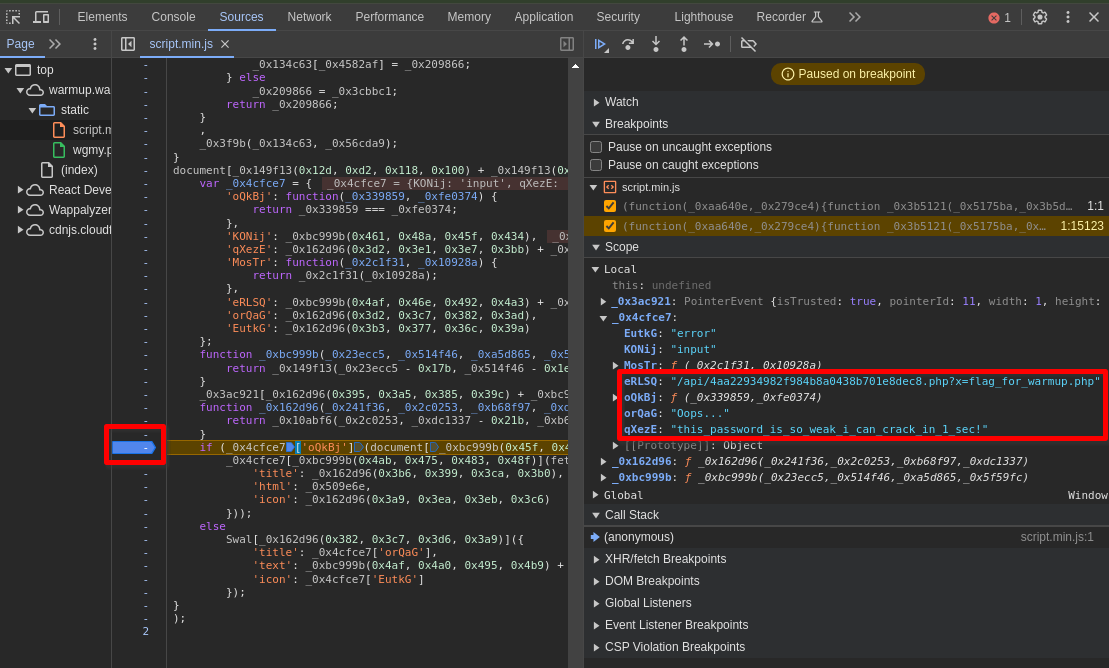Collapse the top frame tree node
Image resolution: width=1109 pixels, height=668 pixels.
[x=8, y=70]
